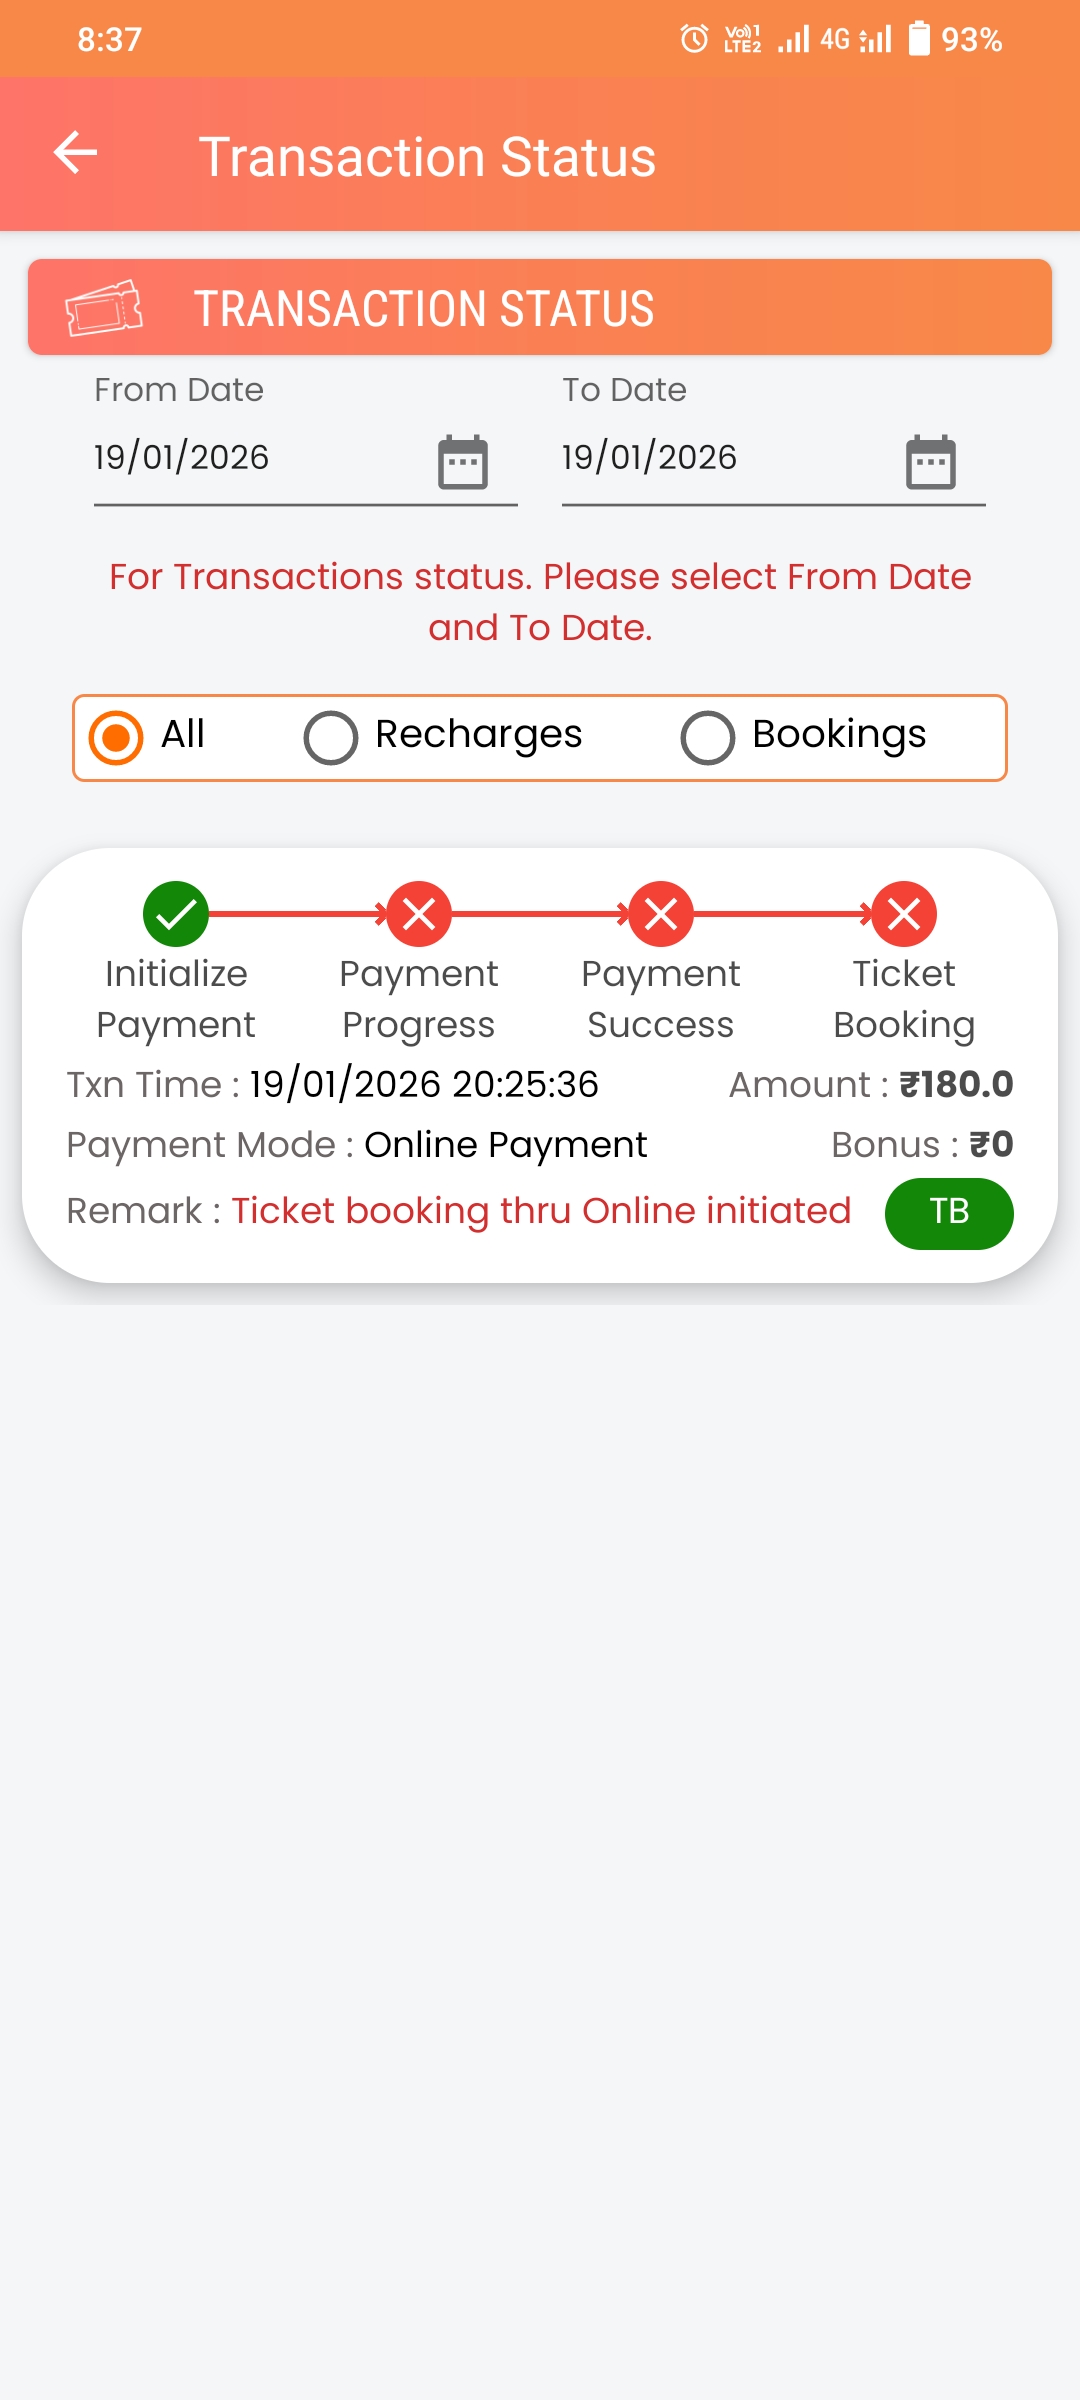The height and width of the screenshot is (2400, 1080).
Task: Tap the To Date field 19/01/2026
Action: (x=650, y=457)
